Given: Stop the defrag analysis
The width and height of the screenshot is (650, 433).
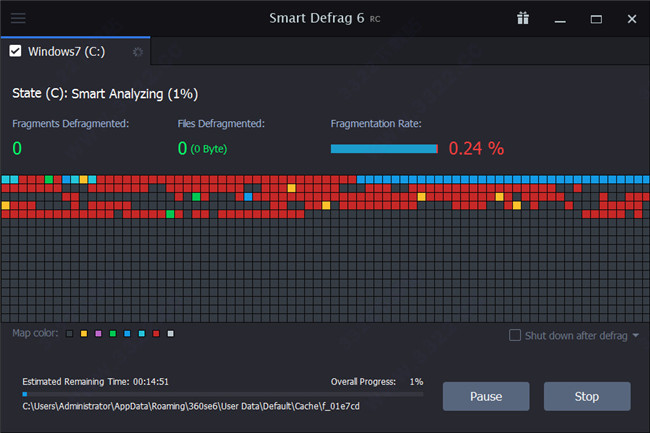Looking at the screenshot, I should coord(587,397).
